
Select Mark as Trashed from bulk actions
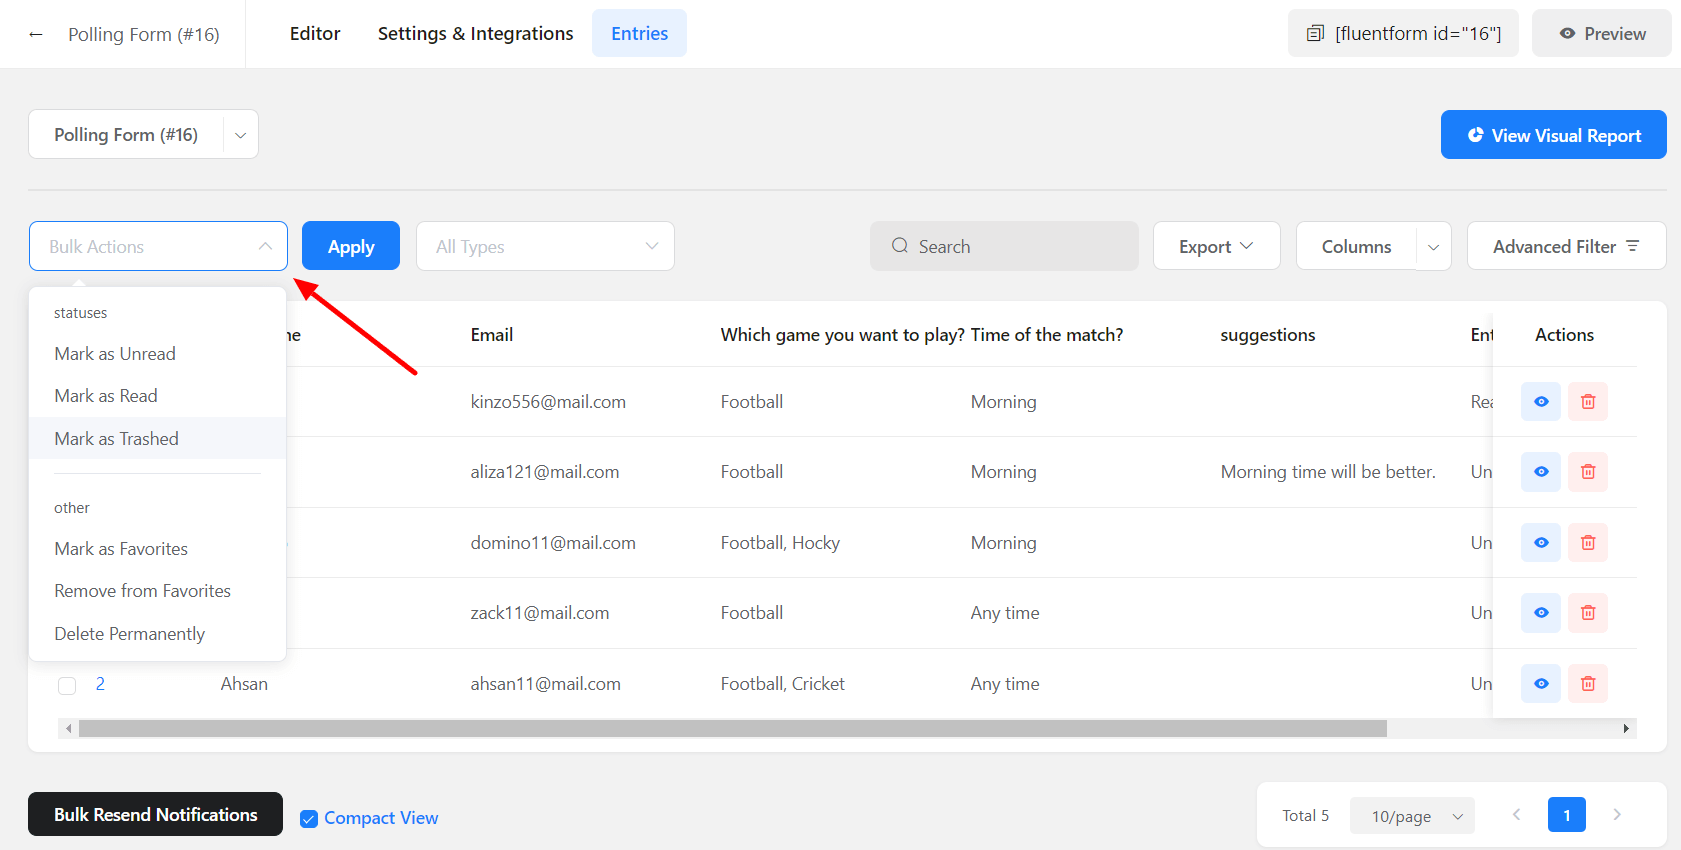coord(117,439)
